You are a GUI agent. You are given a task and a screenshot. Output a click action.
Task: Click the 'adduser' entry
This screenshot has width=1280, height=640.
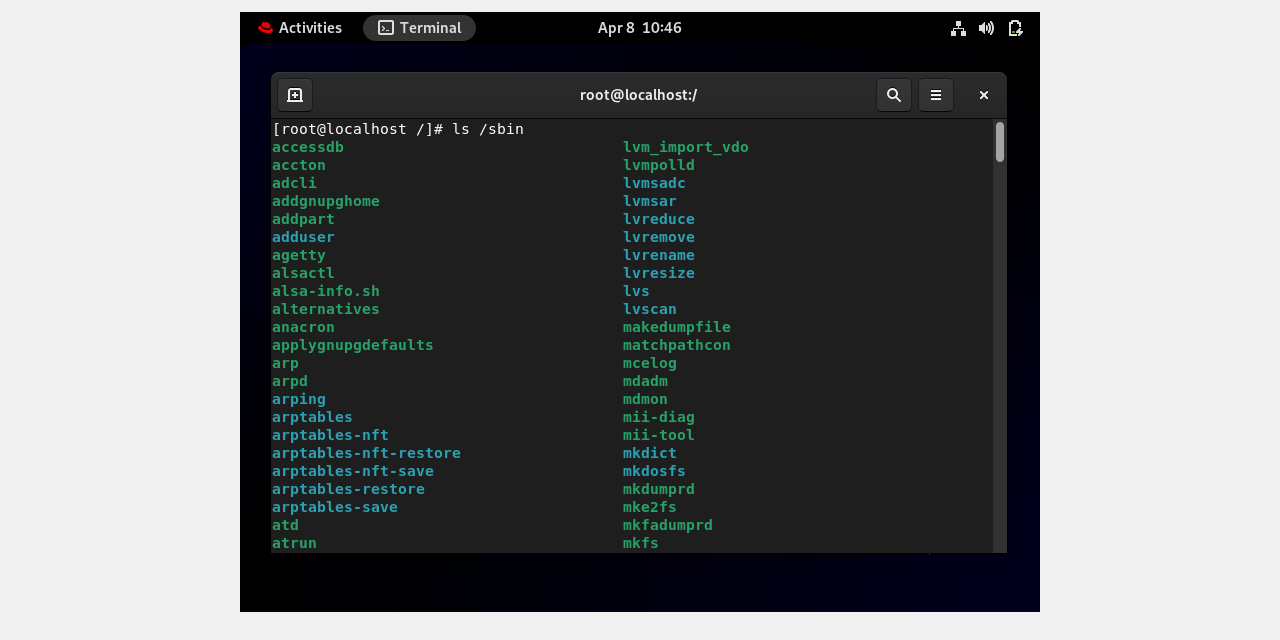tap(303, 237)
